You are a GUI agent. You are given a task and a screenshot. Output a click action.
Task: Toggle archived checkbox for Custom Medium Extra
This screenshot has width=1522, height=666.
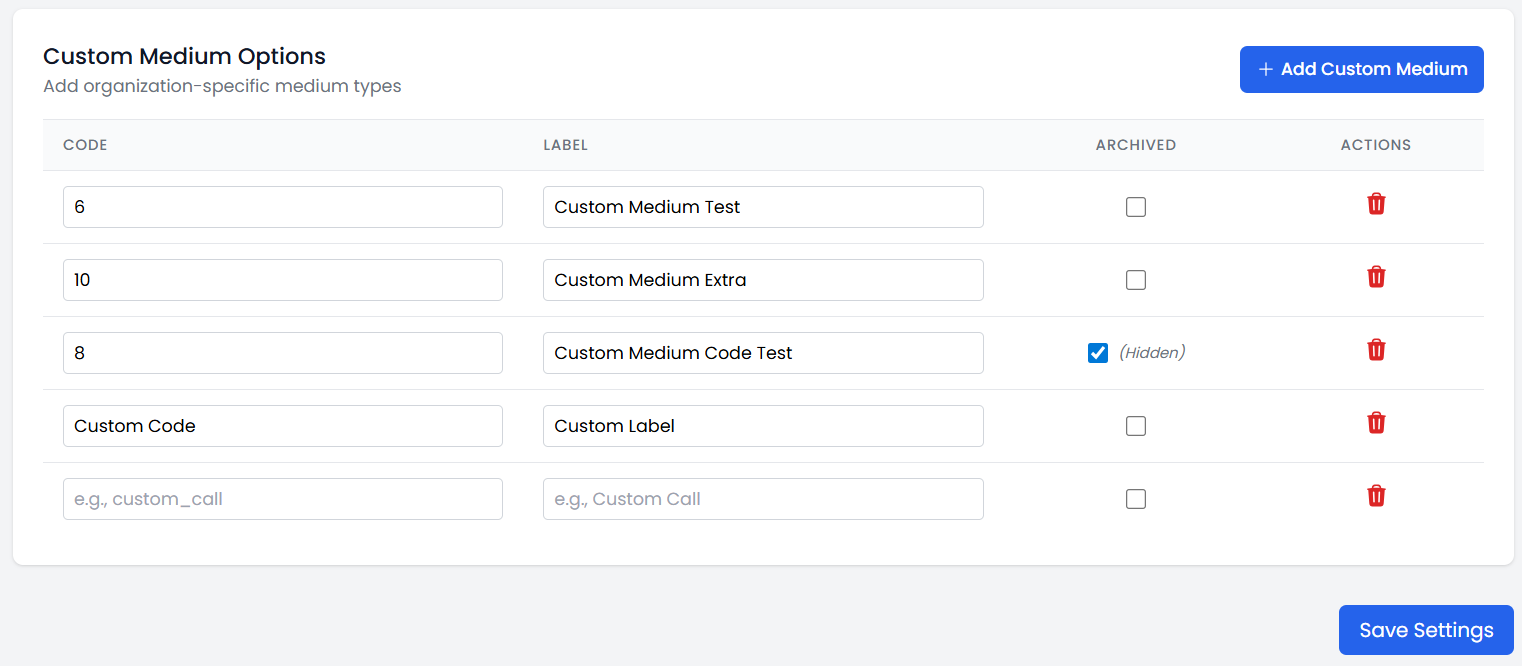pyautogui.click(x=1135, y=280)
